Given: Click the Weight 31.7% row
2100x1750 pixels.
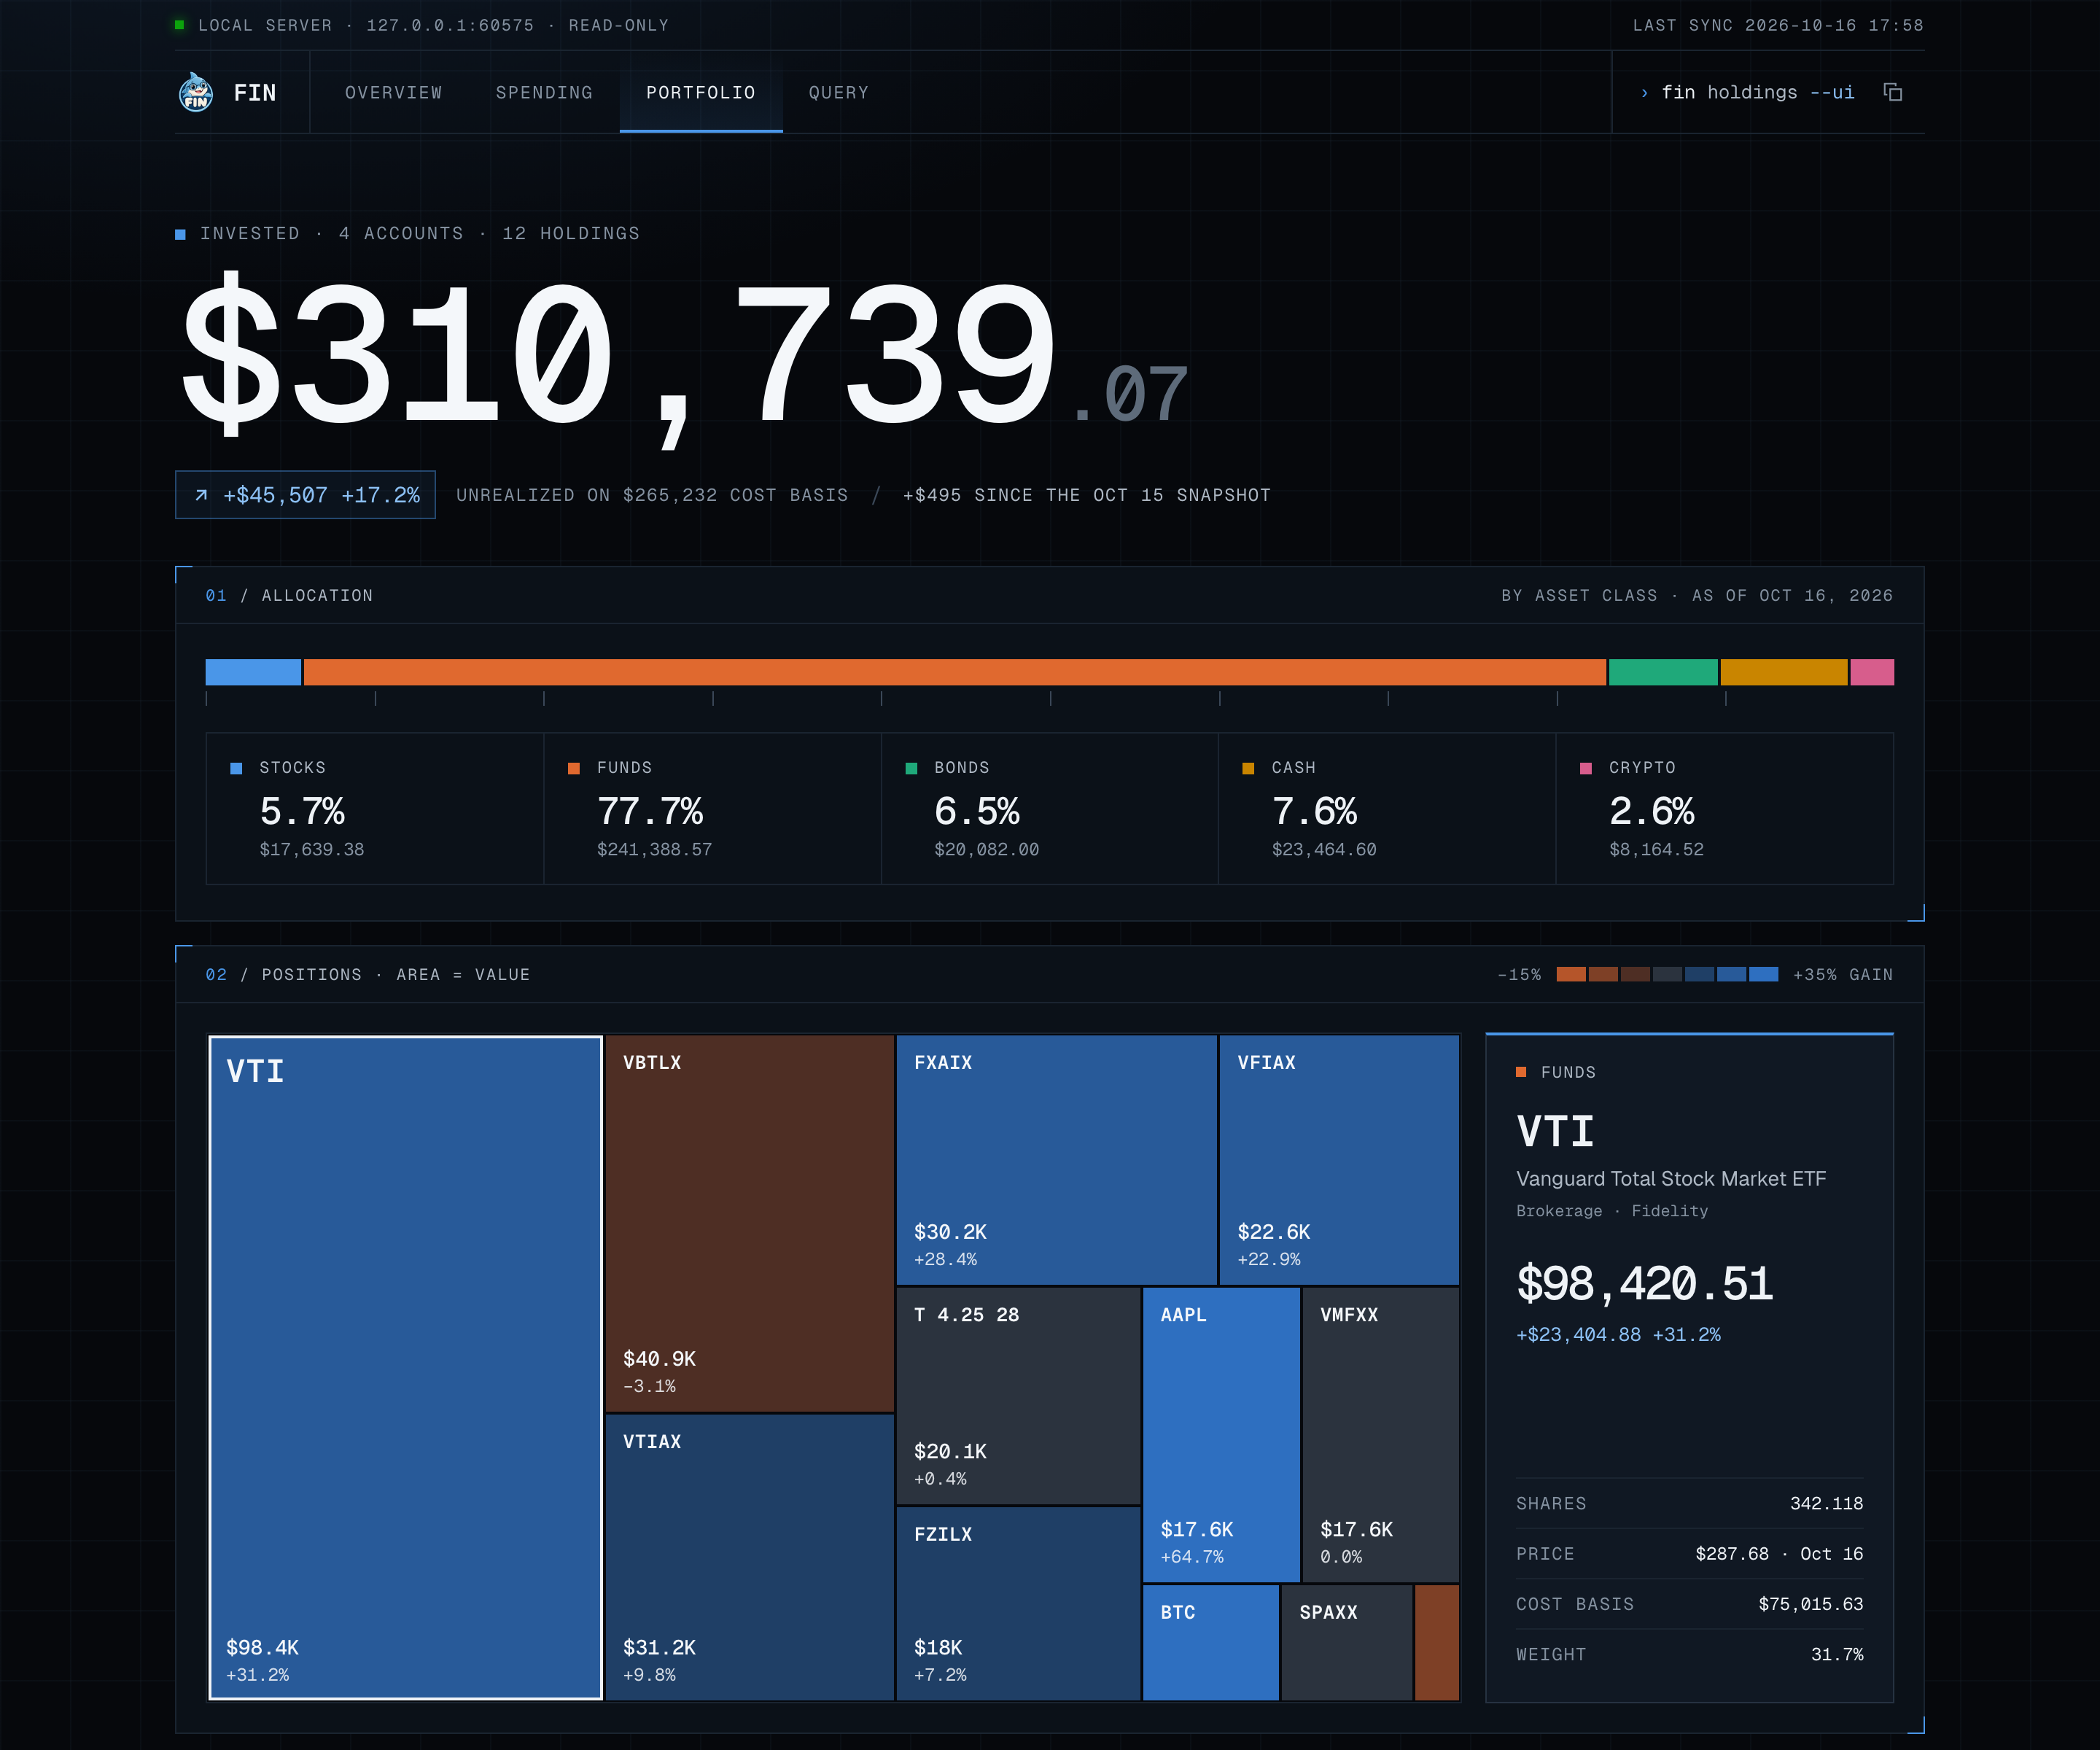Looking at the screenshot, I should pos(1689,1654).
